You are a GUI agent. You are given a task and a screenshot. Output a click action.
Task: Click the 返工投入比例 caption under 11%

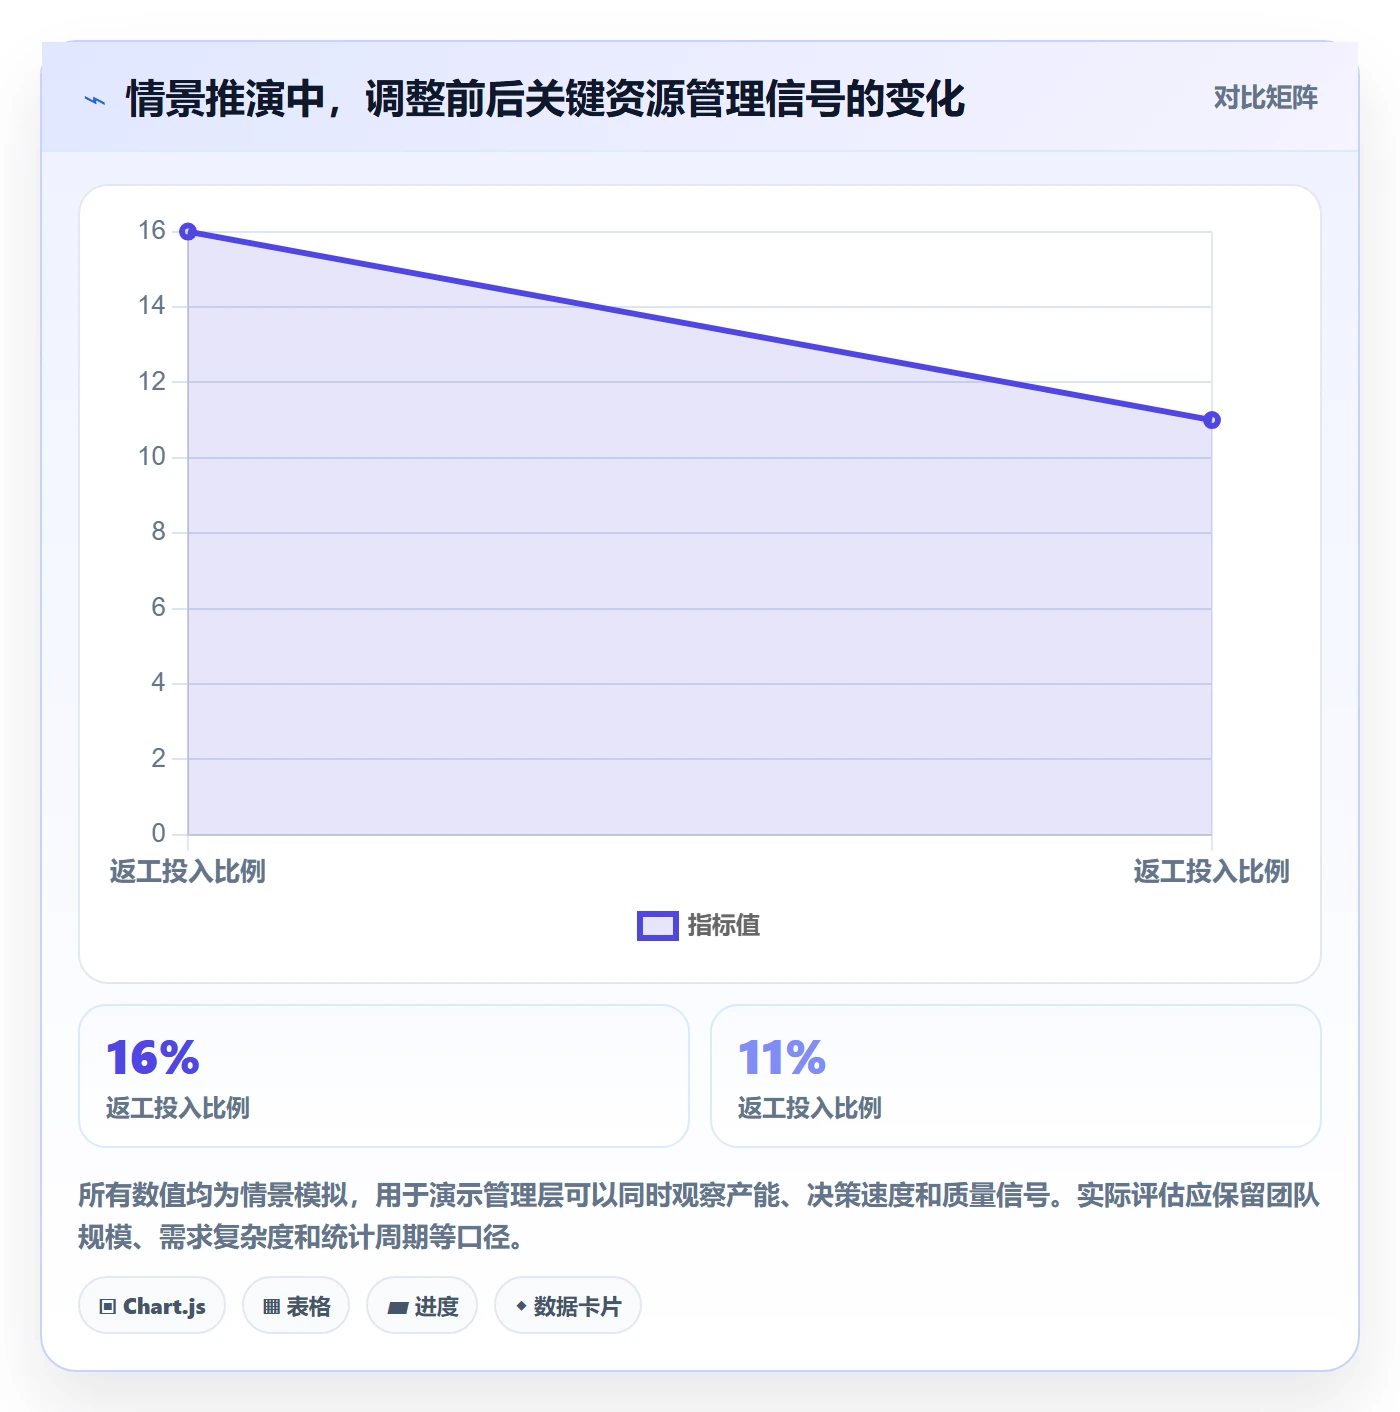coord(810,1108)
